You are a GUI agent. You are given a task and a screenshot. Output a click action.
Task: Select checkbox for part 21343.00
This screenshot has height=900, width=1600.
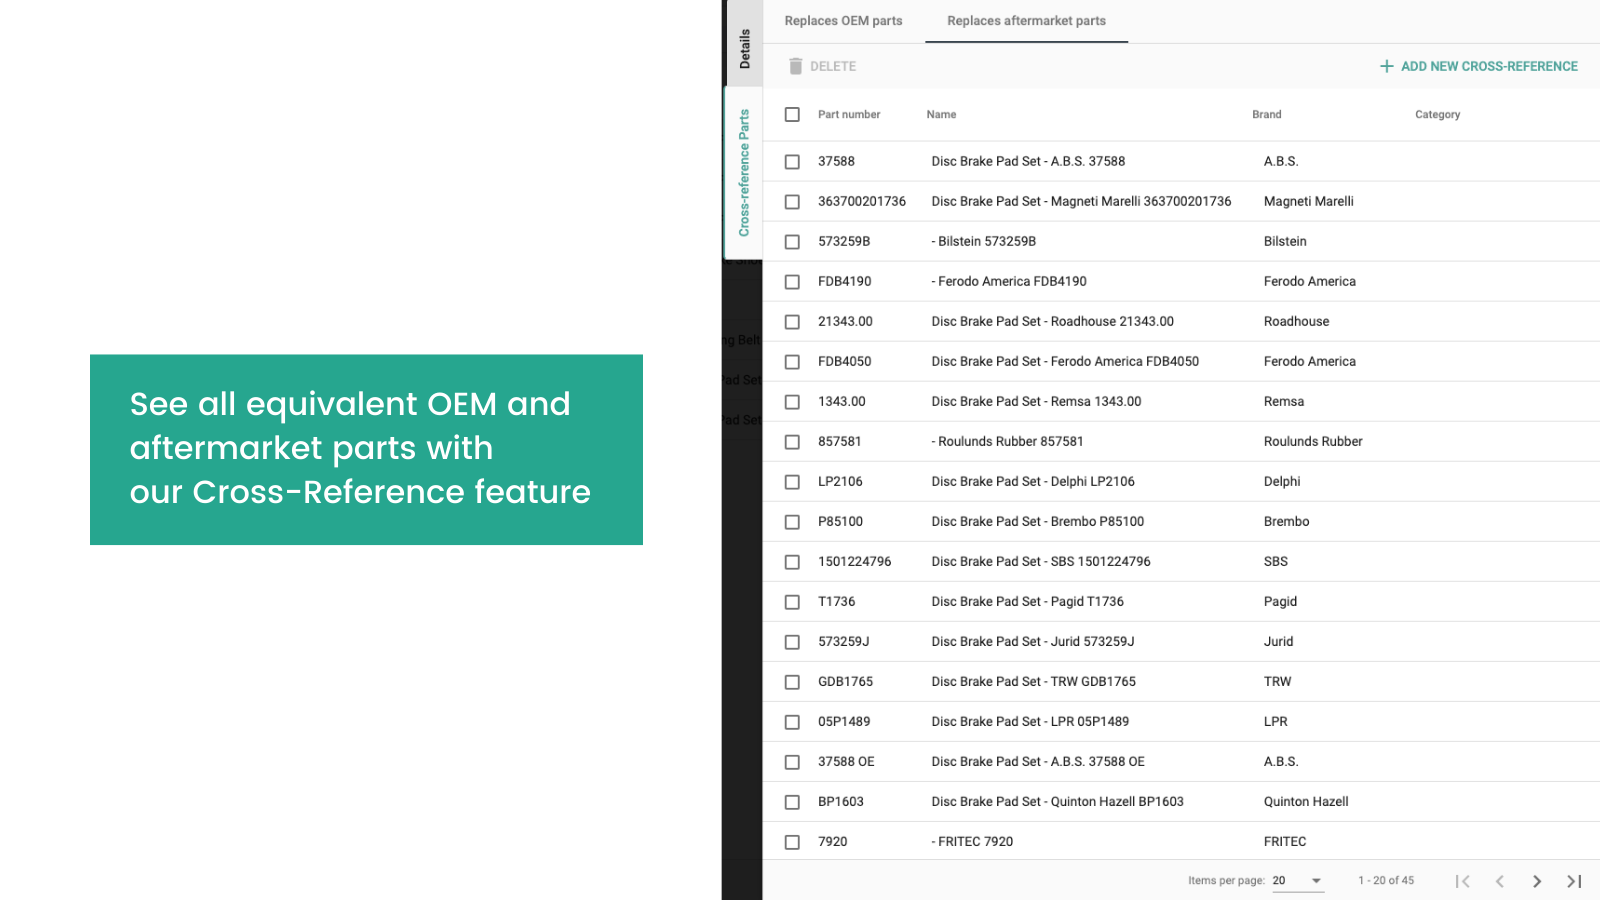point(792,321)
